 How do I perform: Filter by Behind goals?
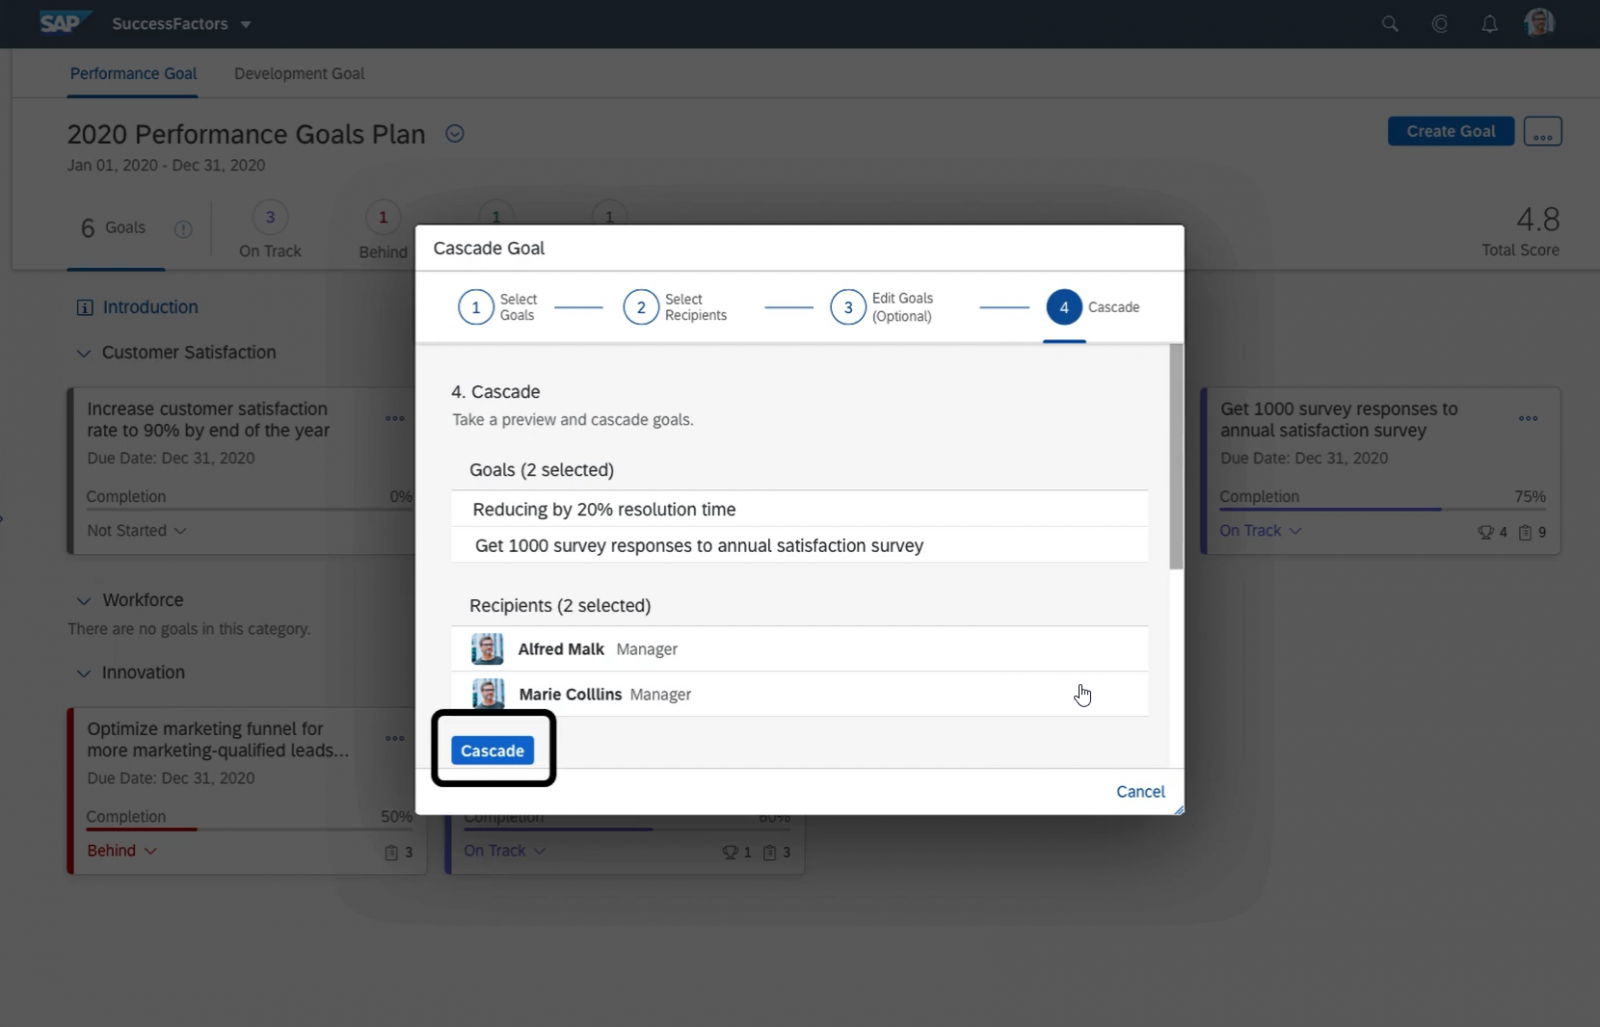(383, 230)
